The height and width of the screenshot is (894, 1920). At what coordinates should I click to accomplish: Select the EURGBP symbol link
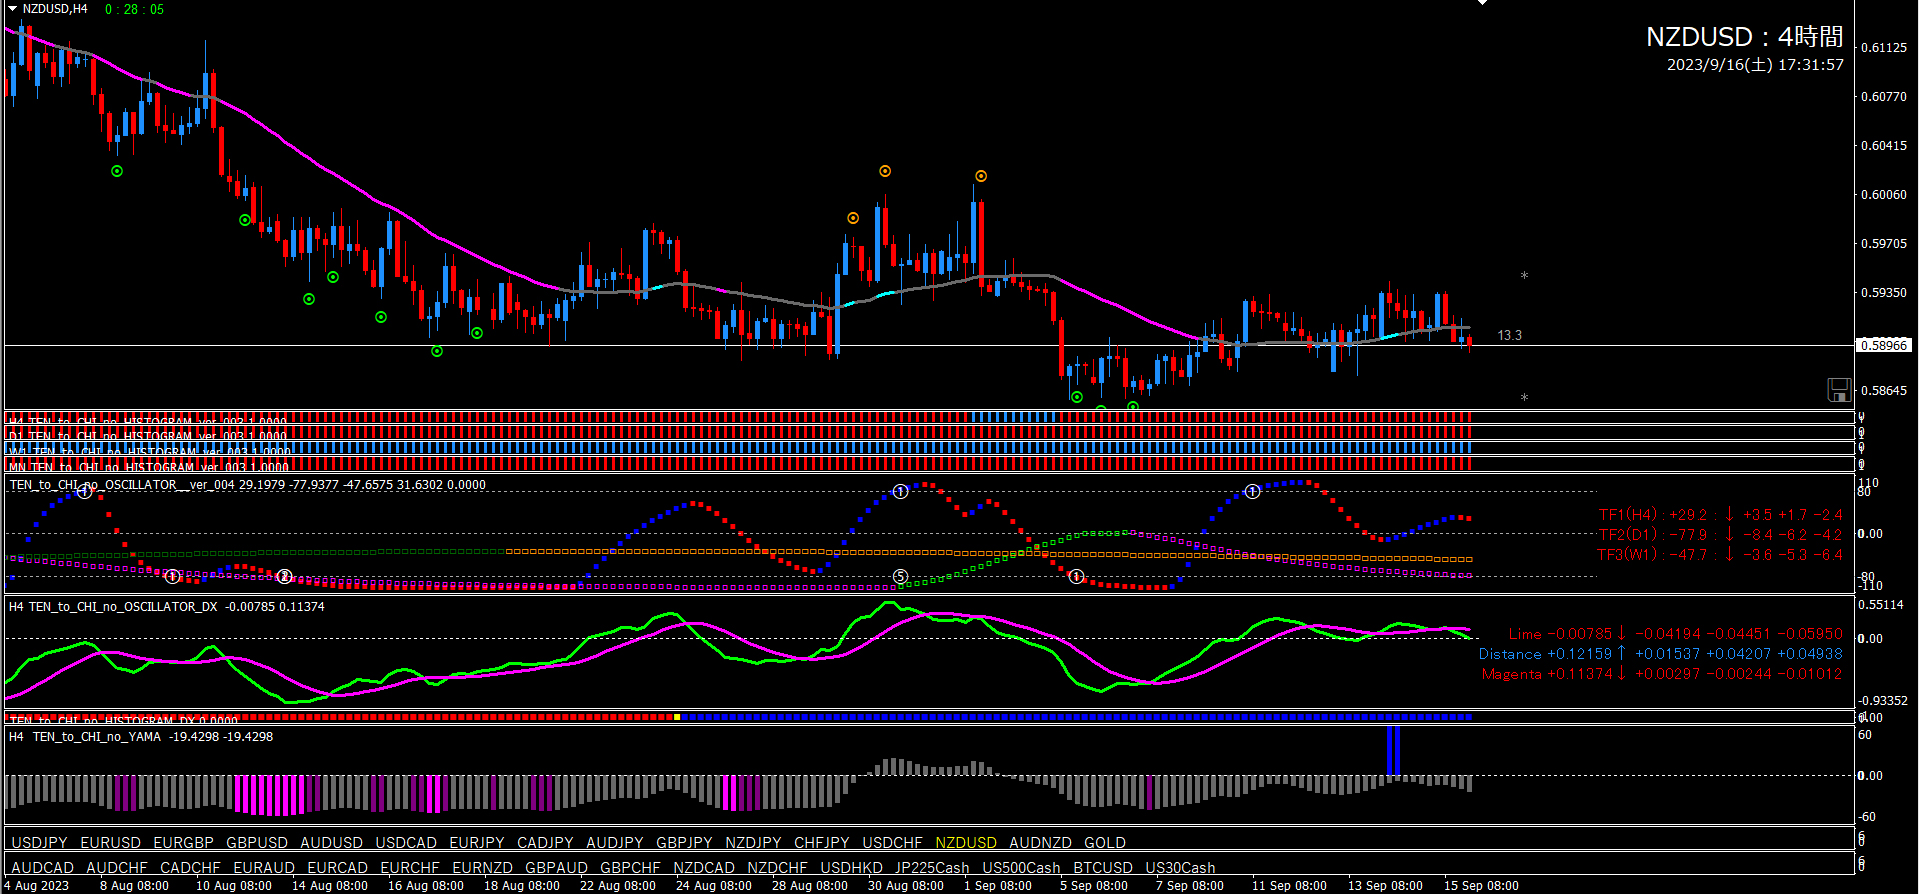tap(183, 843)
